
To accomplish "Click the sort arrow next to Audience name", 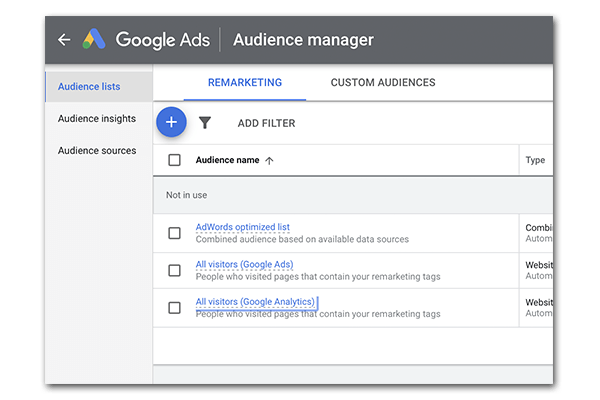I will [269, 160].
